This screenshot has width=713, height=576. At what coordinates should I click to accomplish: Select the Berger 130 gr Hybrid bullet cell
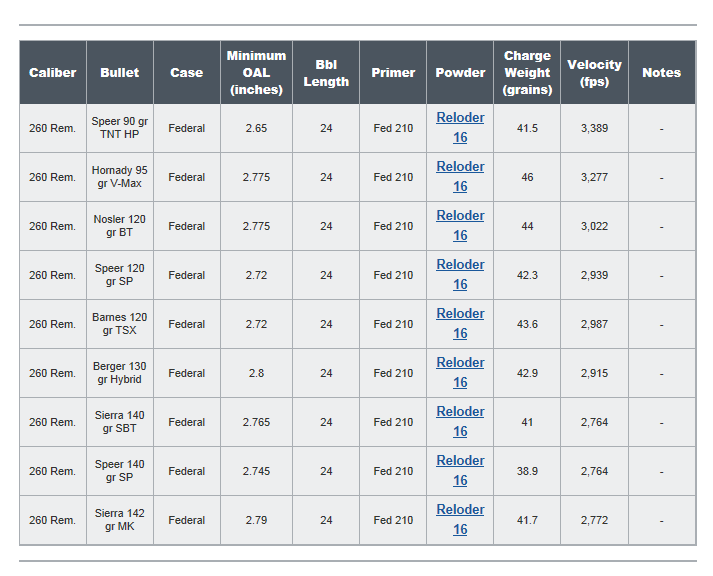click(120, 373)
